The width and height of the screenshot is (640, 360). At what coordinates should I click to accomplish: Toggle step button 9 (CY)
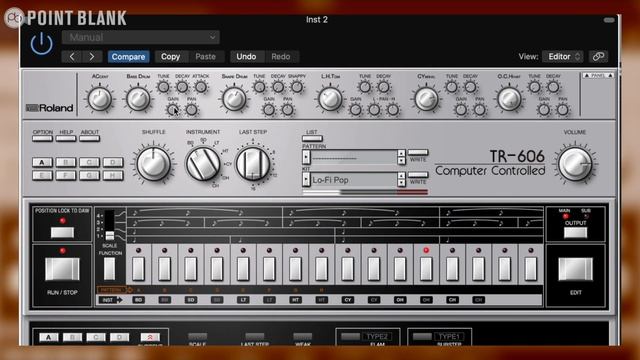tap(348, 269)
